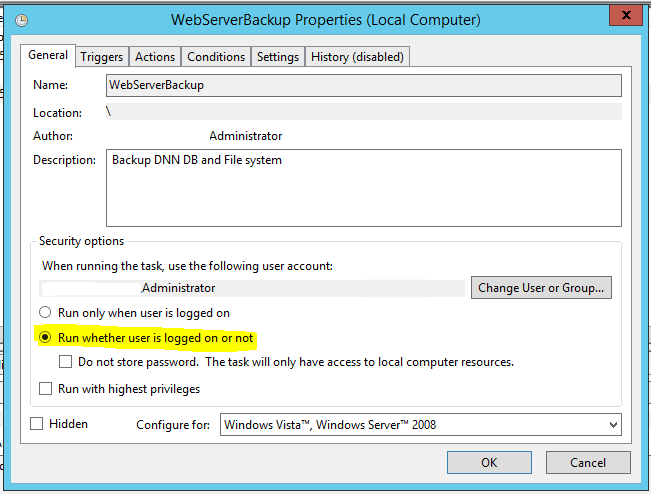
Task: Click the Security options group label
Action: [81, 241]
